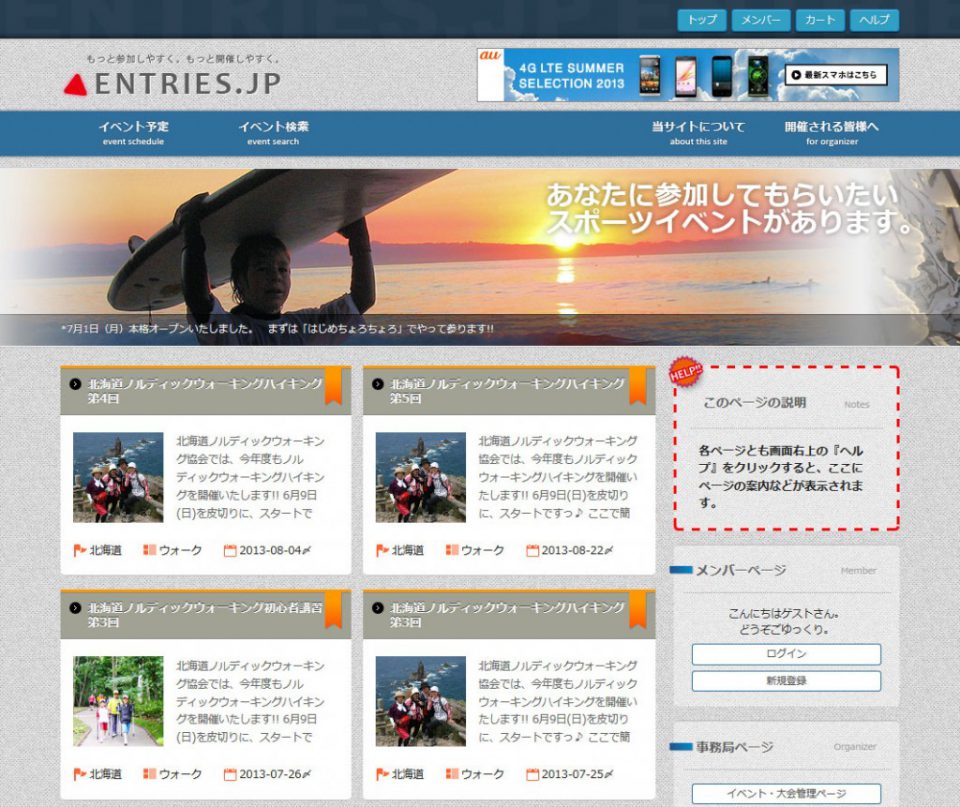Click the flag icon beside 北海道 in 第4回 card
The height and width of the screenshot is (807, 960).
click(x=80, y=550)
